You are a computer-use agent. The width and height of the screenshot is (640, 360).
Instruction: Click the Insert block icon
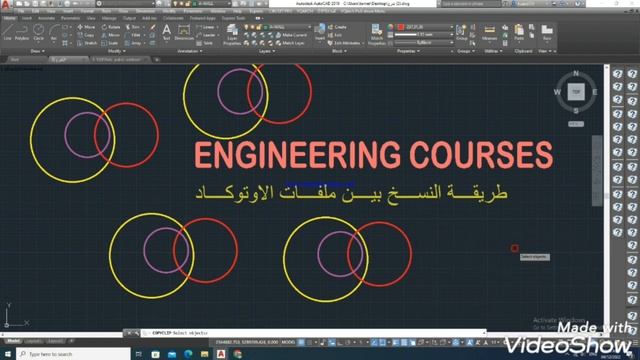tap(320, 32)
